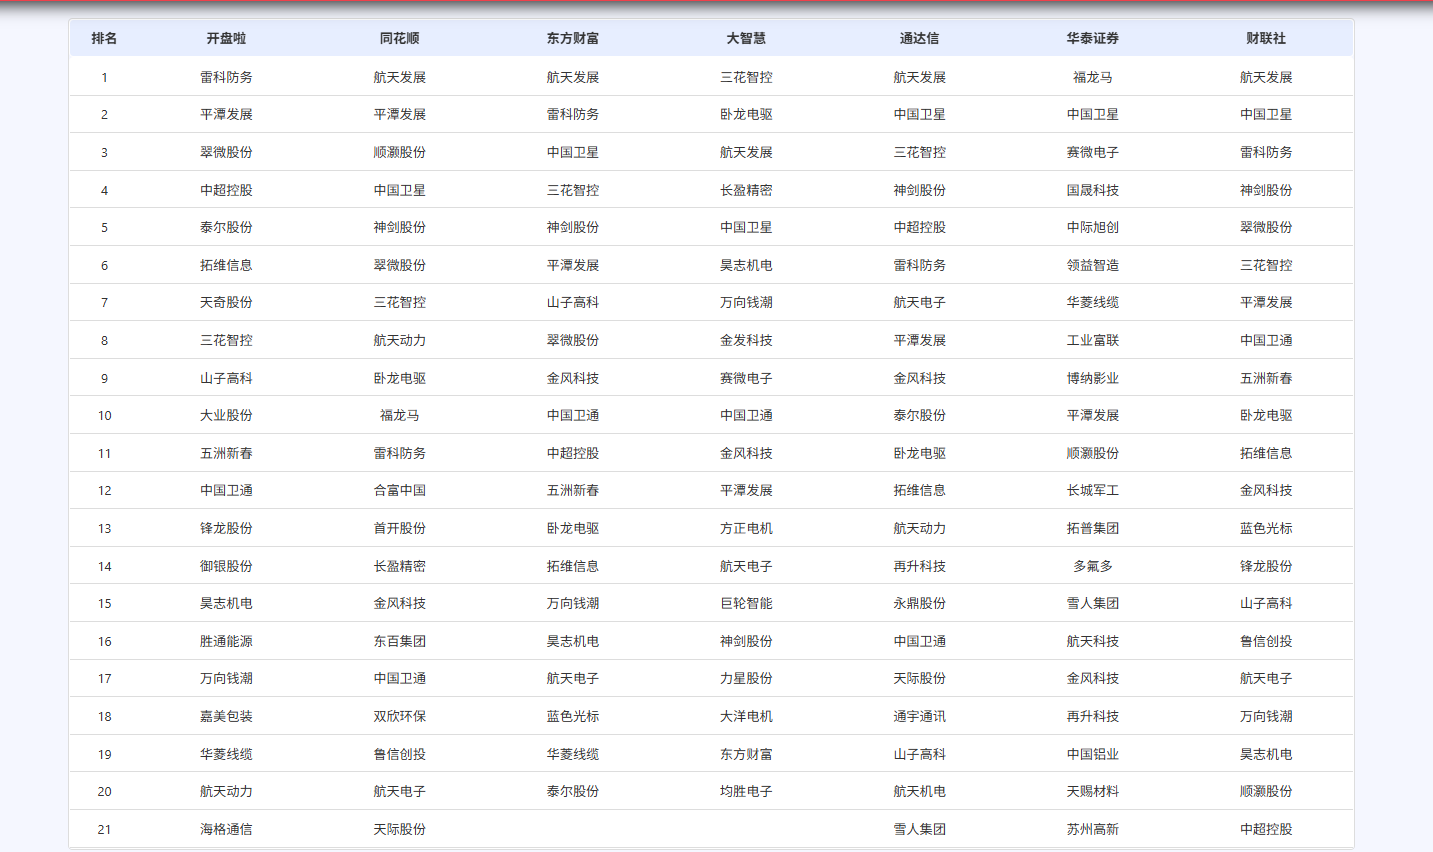Click the 工业富联 stock entry
Screen dimensions: 1433x852
(1092, 340)
